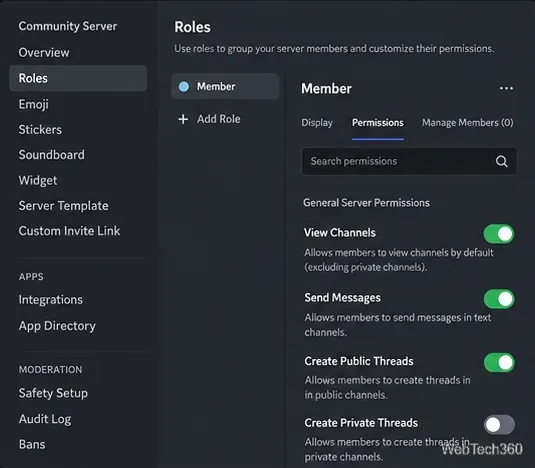Image resolution: width=535 pixels, height=468 pixels.
Task: Open the Manage Members (0) tab
Action: tap(467, 123)
